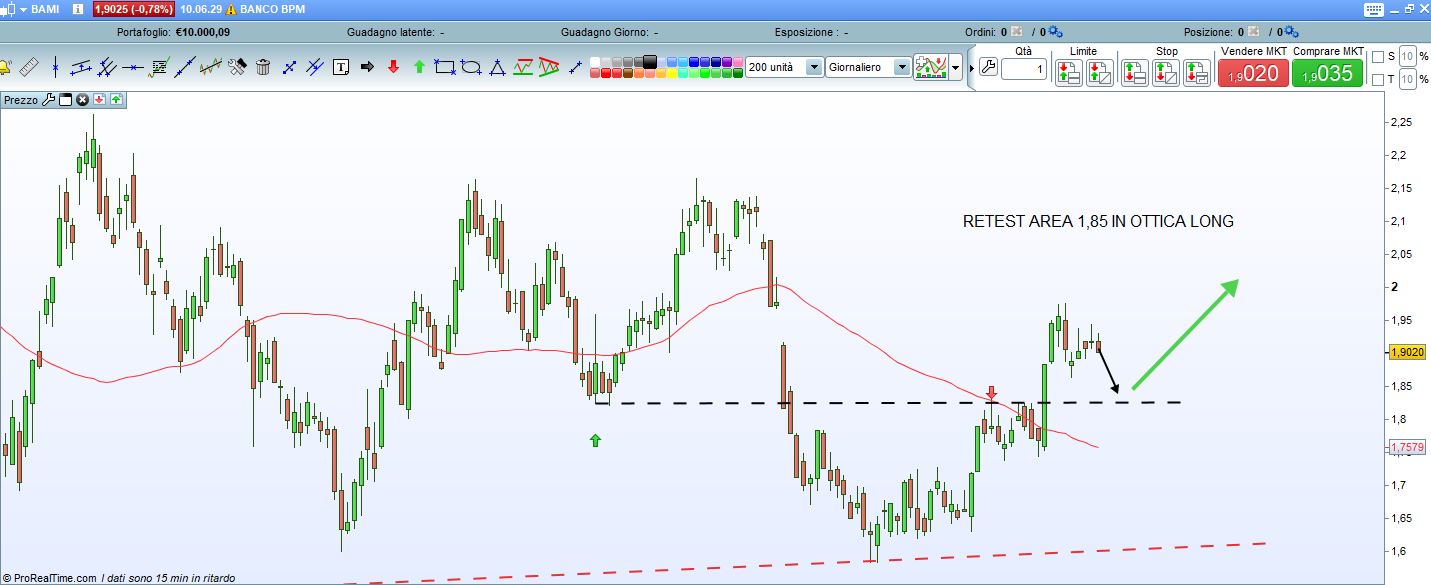The image size is (1431, 585).
Task: Tick the S percent checkbox
Action: pos(1378,57)
